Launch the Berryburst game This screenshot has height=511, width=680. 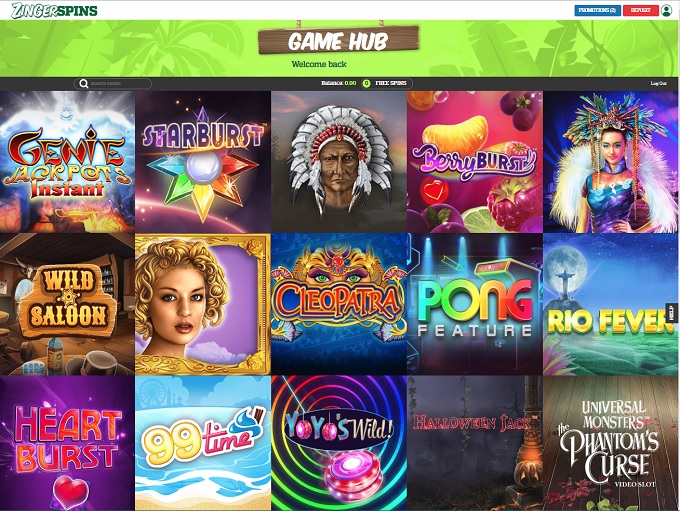[474, 162]
